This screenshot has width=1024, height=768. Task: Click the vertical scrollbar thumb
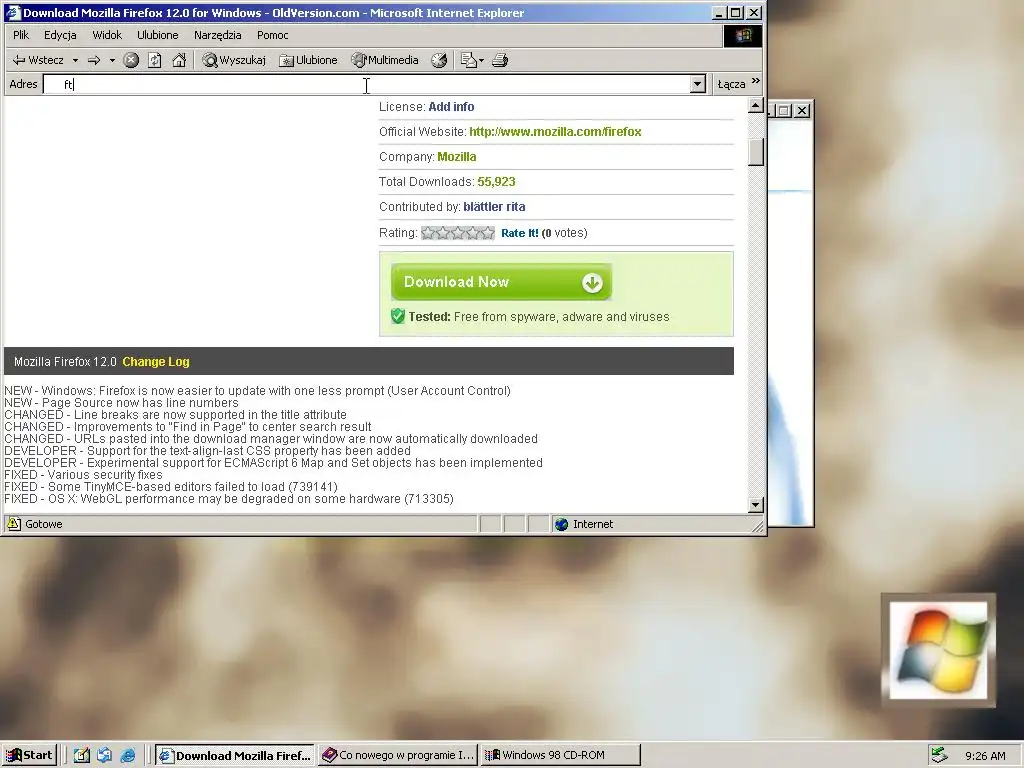click(x=756, y=153)
